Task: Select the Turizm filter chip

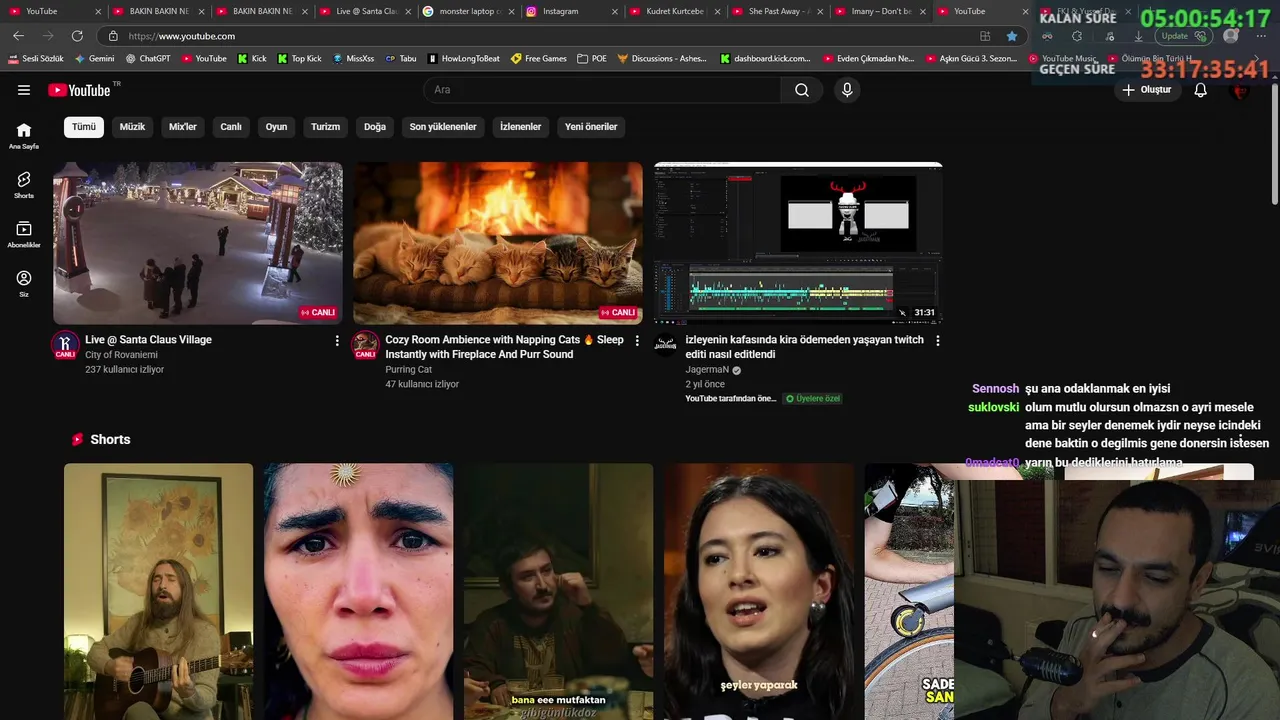Action: pyautogui.click(x=325, y=127)
